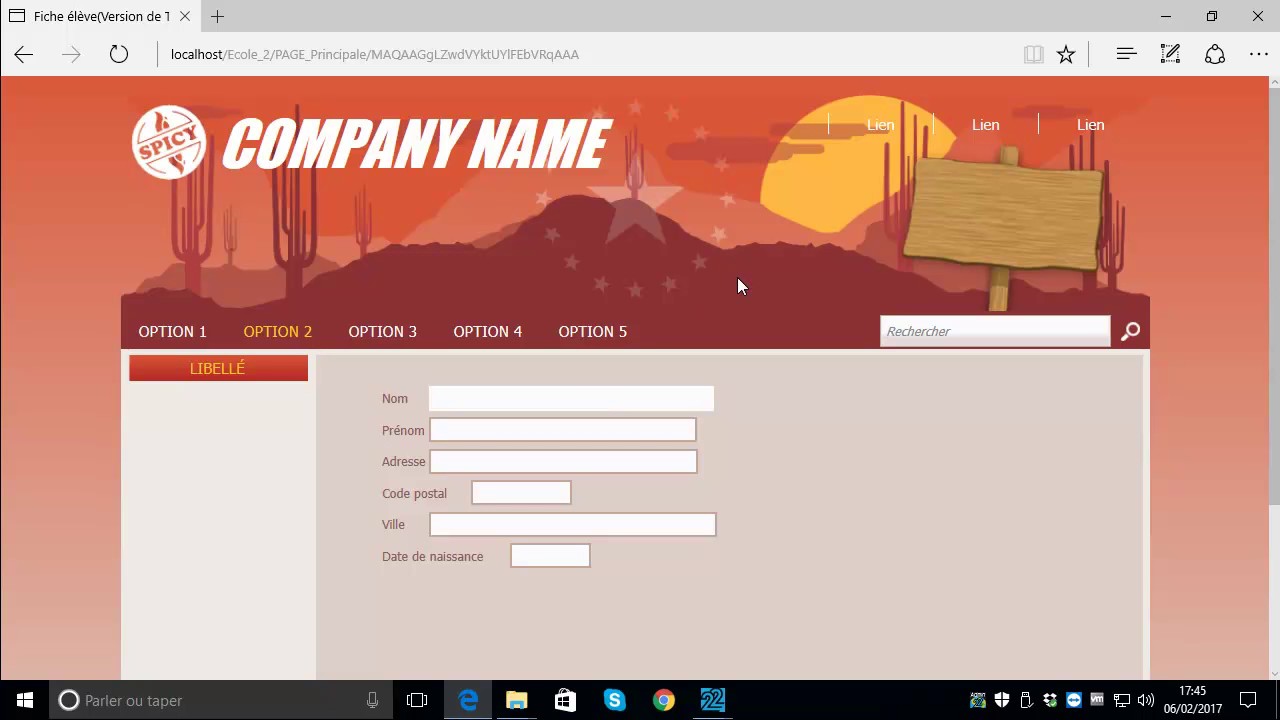Open the Make a Web Note icon
1280x720 pixels.
[x=1170, y=55]
